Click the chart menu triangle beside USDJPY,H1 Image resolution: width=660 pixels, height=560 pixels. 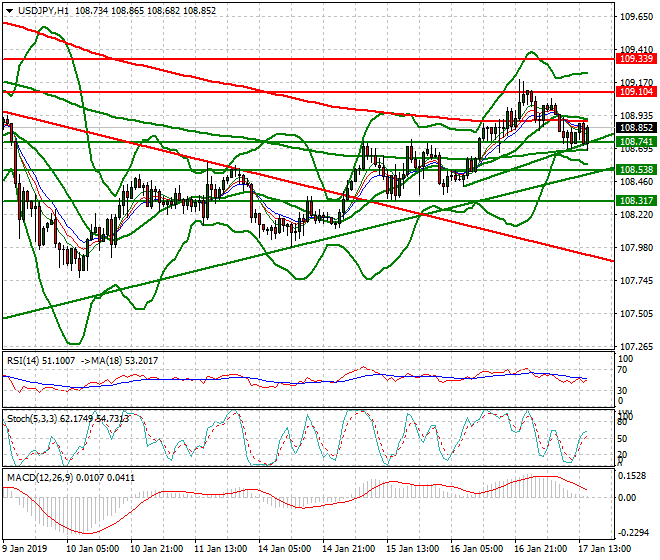coord(10,11)
